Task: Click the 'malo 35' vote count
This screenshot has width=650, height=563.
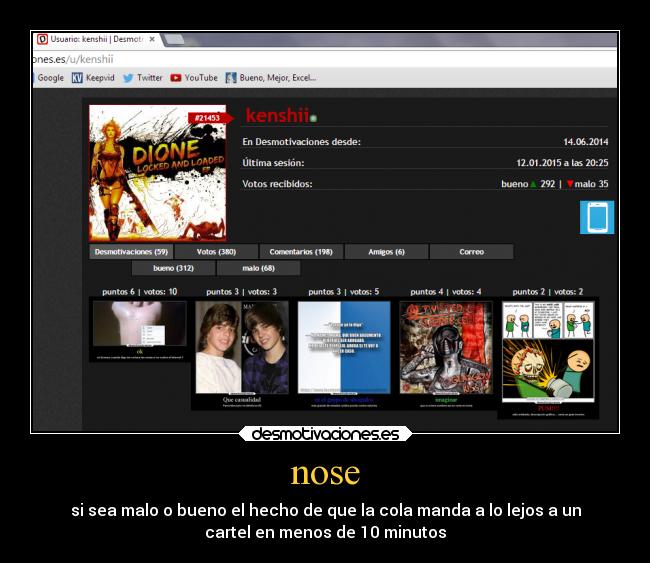Action: click(587, 184)
